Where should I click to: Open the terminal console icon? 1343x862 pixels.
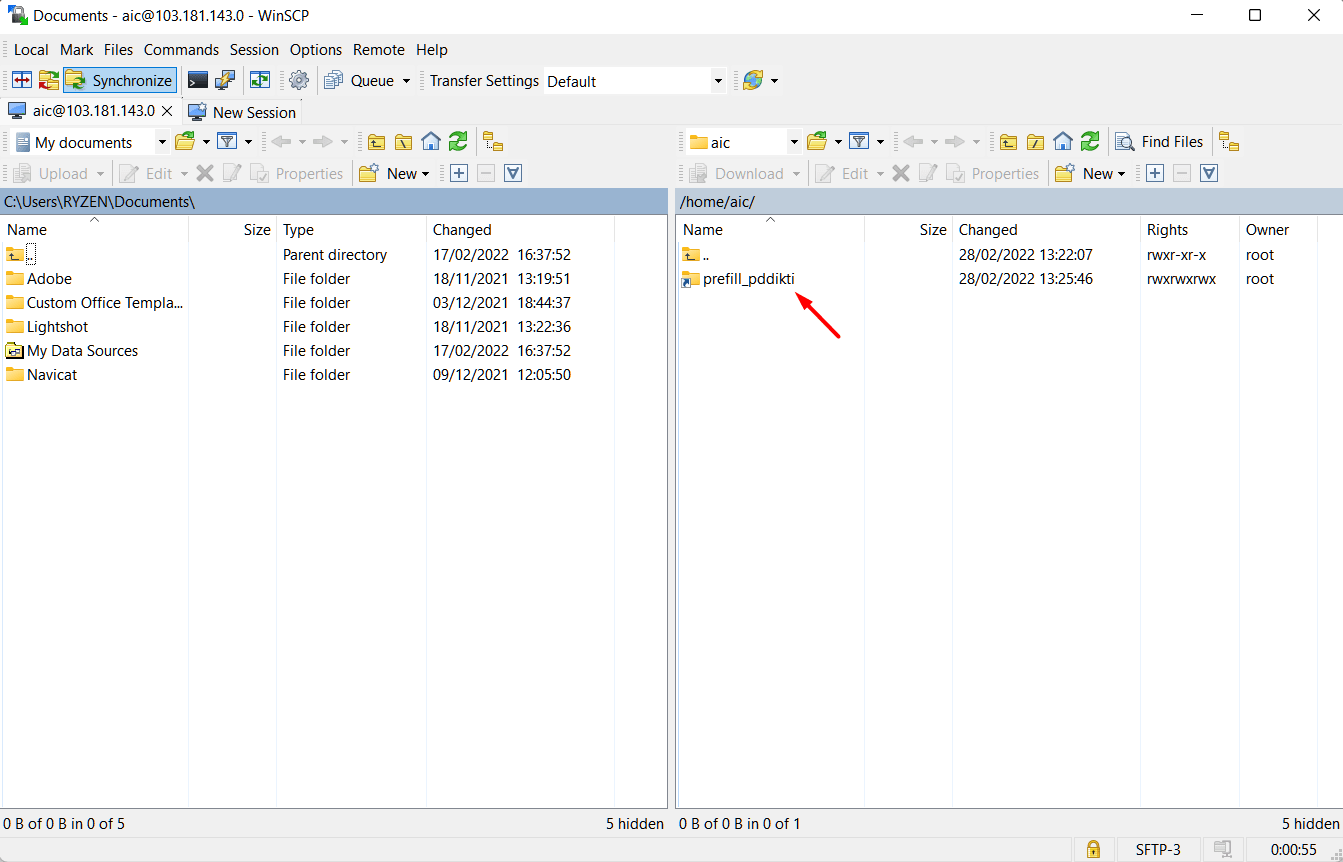point(198,81)
